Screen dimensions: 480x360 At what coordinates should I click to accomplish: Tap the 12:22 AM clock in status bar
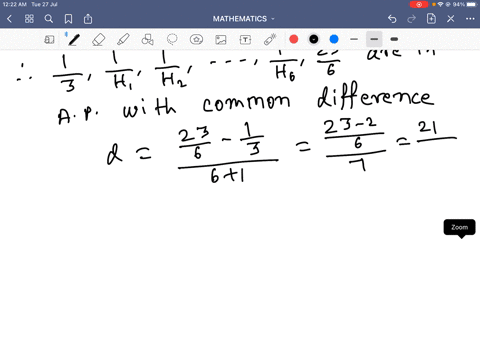coord(14,4)
